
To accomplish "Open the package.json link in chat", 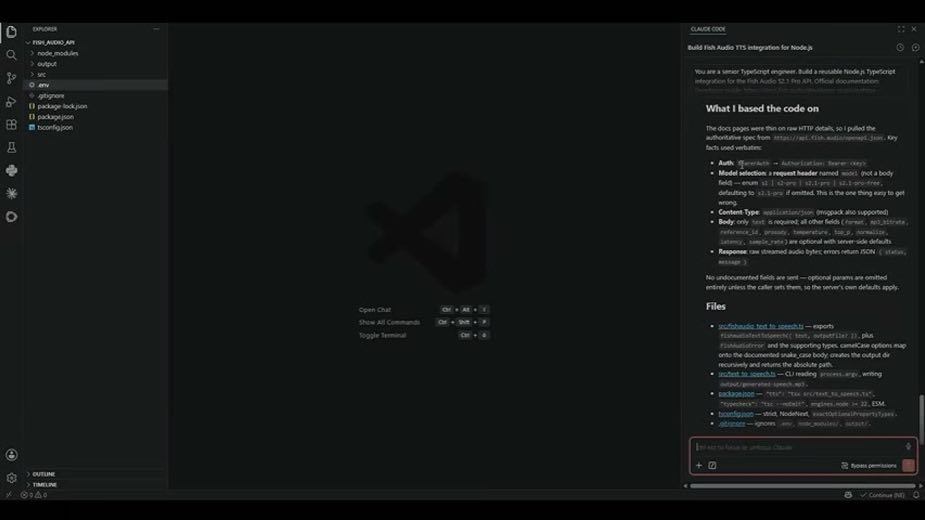I will (736, 394).
